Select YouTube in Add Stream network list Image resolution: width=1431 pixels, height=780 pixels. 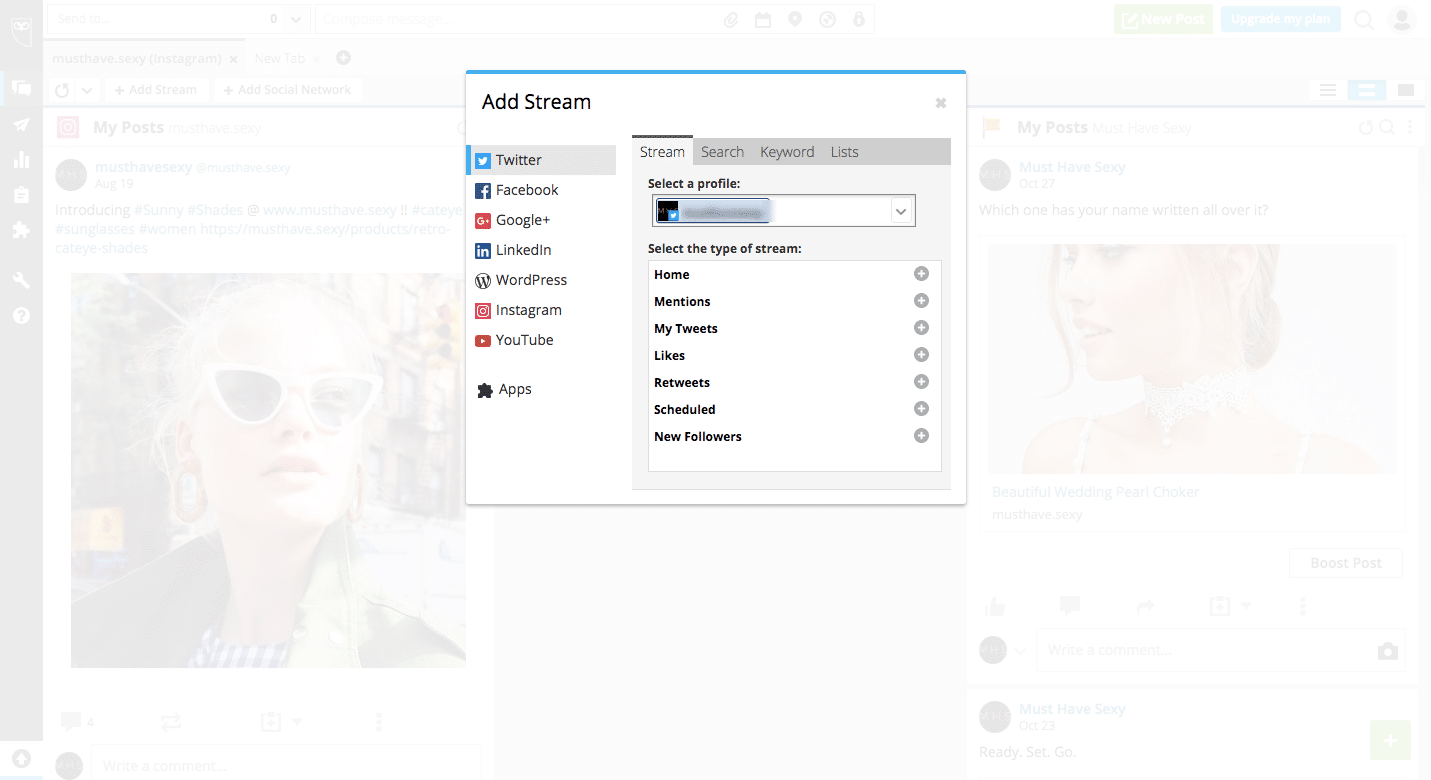coord(542,340)
